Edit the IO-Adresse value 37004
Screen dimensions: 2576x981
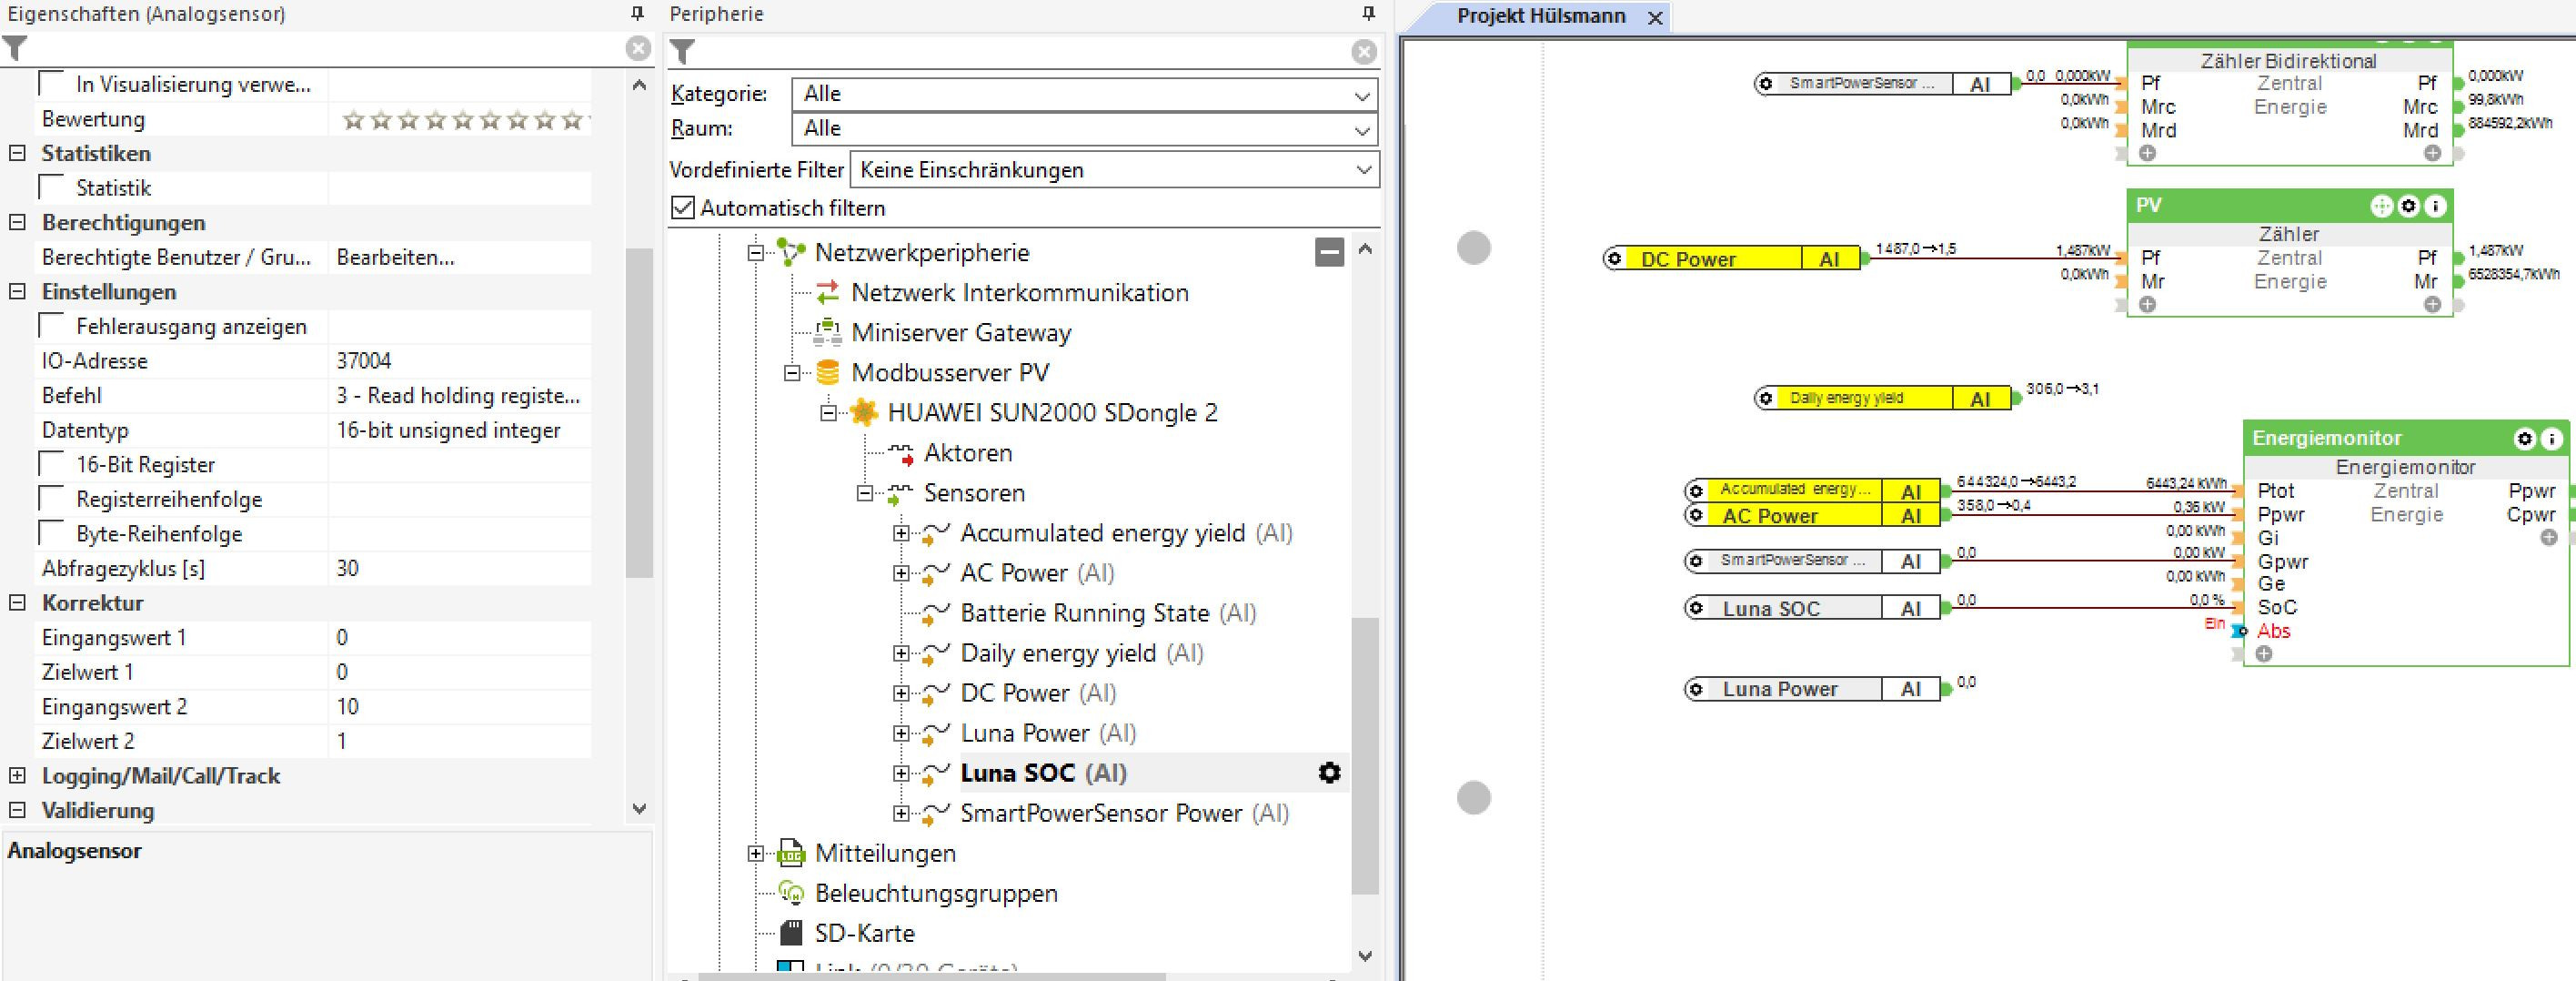[460, 361]
